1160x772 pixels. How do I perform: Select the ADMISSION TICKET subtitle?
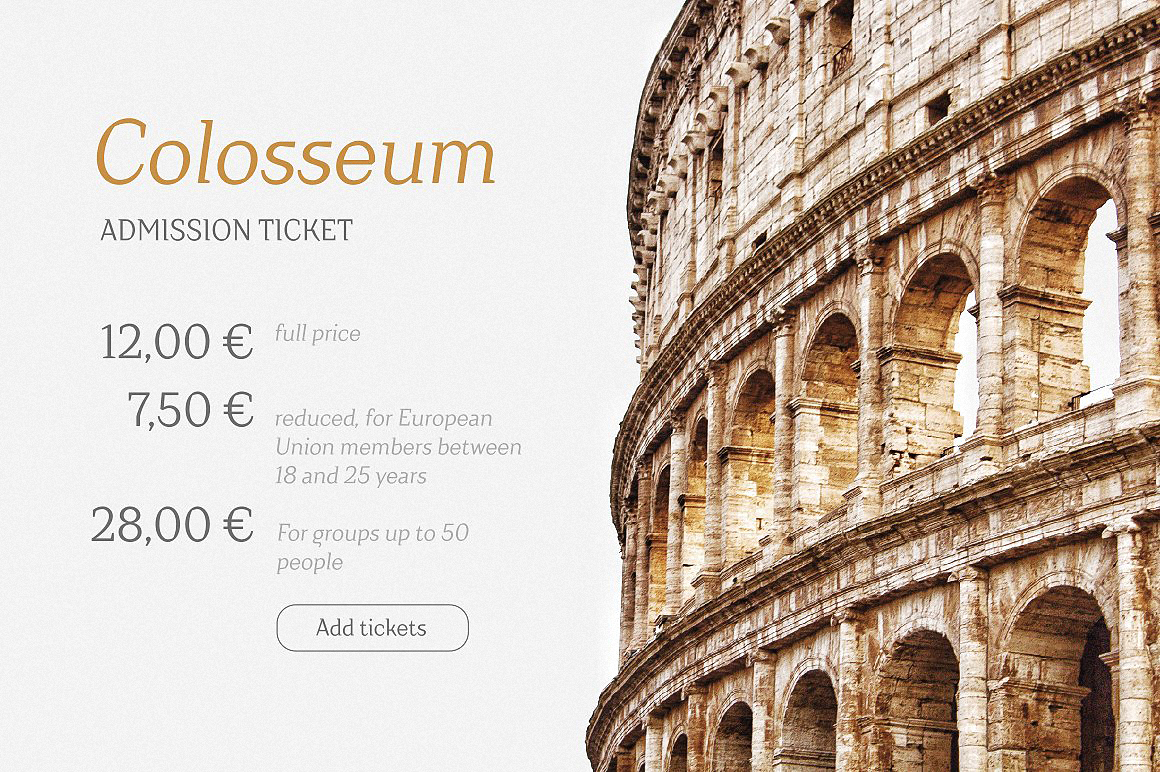coord(226,231)
